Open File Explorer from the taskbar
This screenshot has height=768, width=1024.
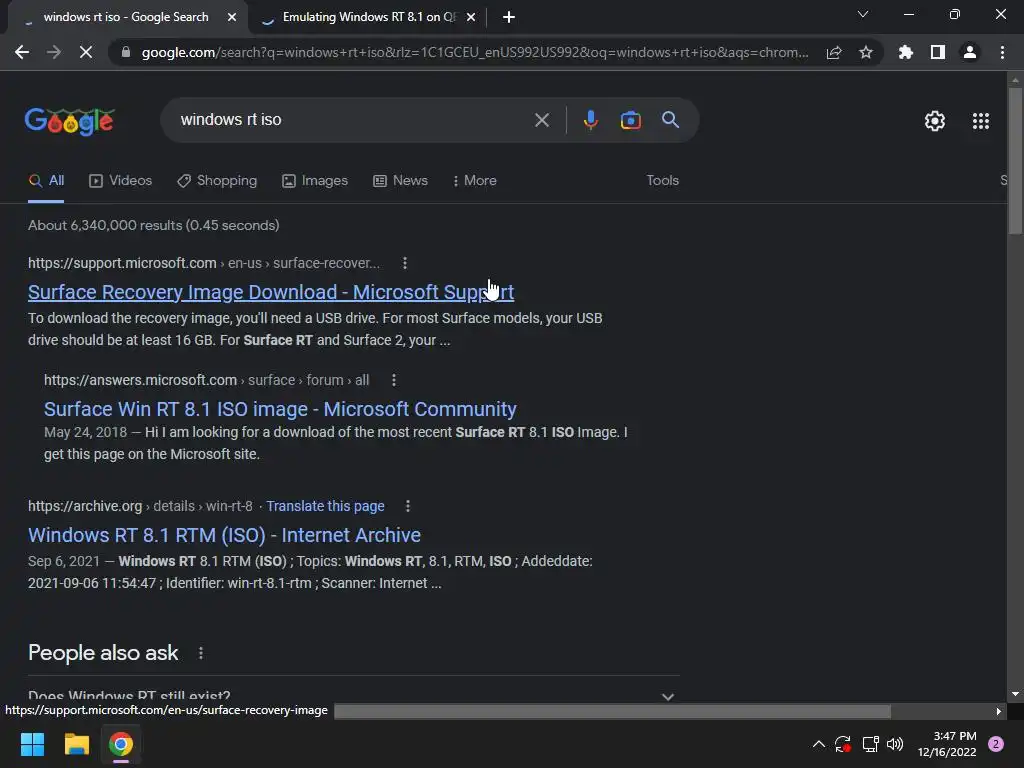(x=76, y=744)
